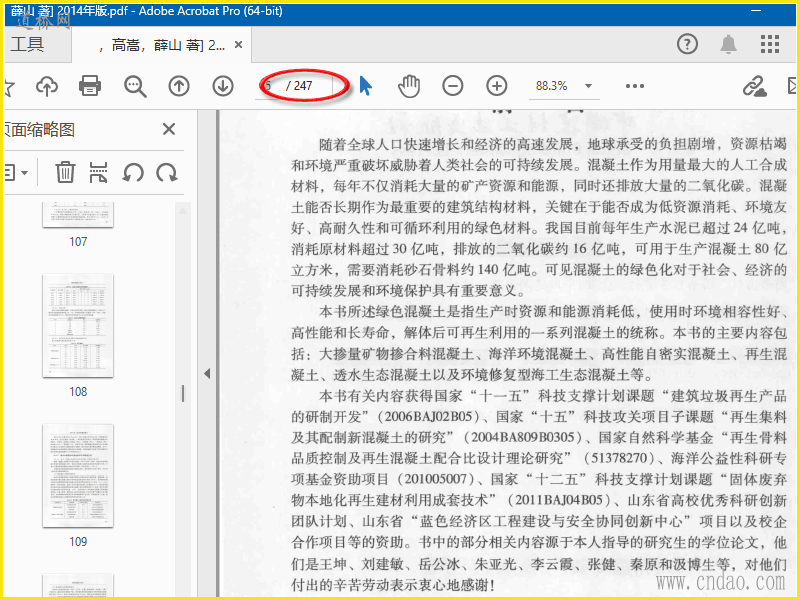Show more tools ellipsis menu
The image size is (800, 600).
pyautogui.click(x=635, y=86)
